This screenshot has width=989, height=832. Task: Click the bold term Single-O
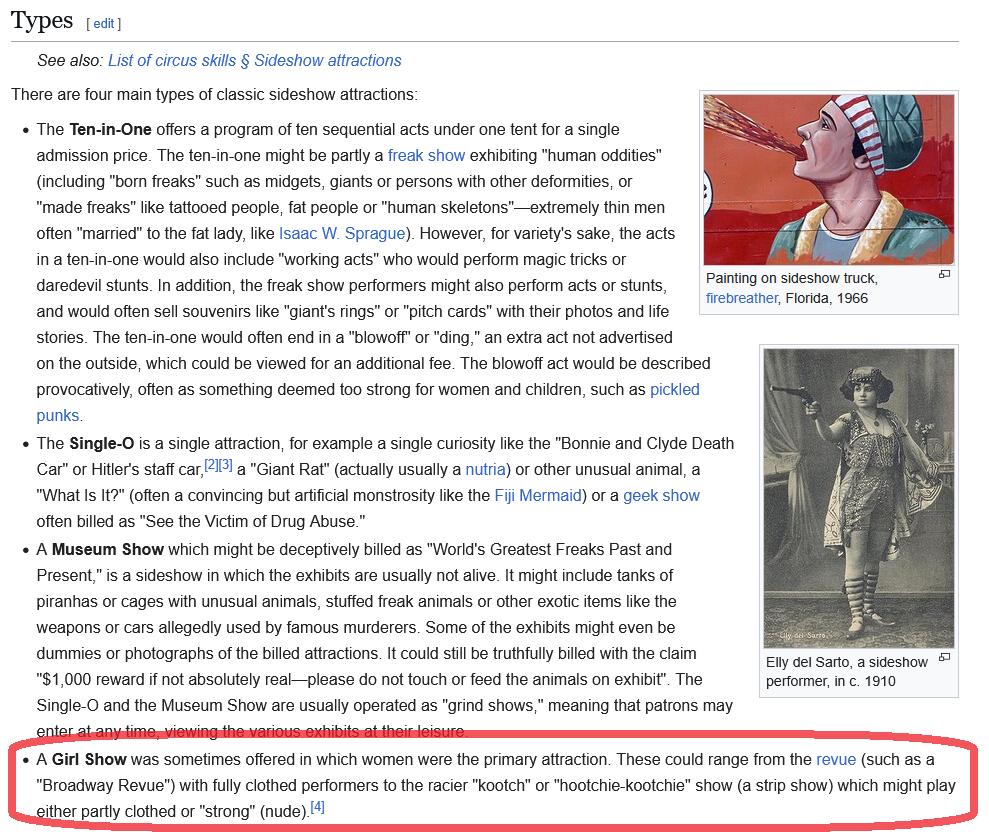(x=102, y=443)
